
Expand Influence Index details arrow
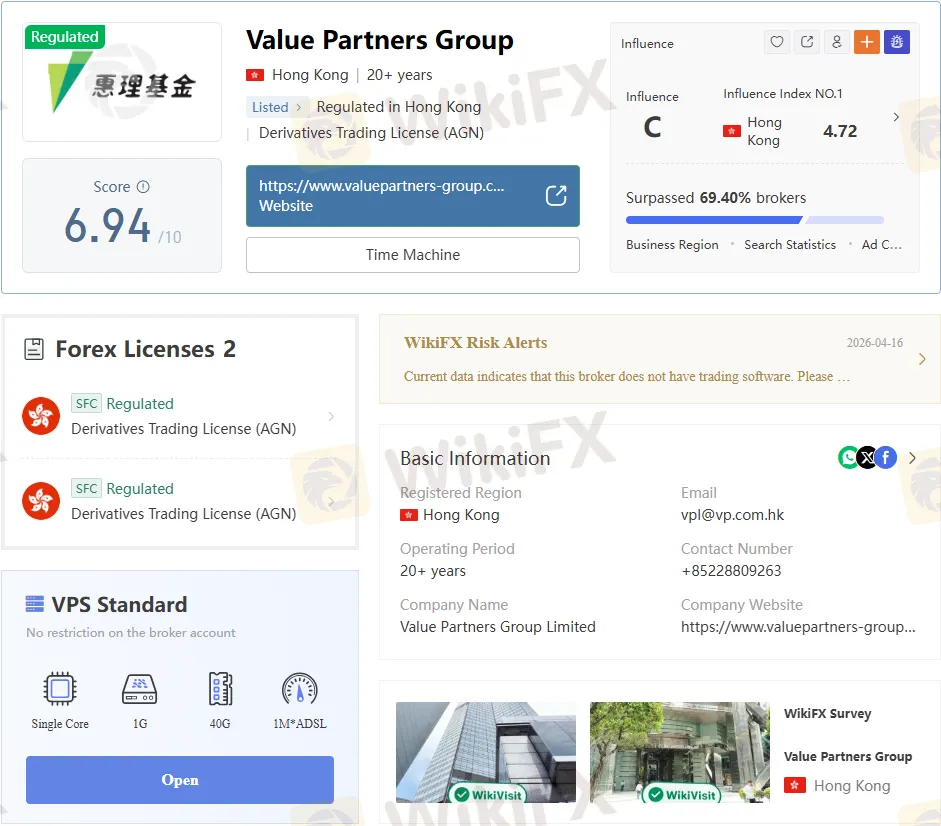896,117
